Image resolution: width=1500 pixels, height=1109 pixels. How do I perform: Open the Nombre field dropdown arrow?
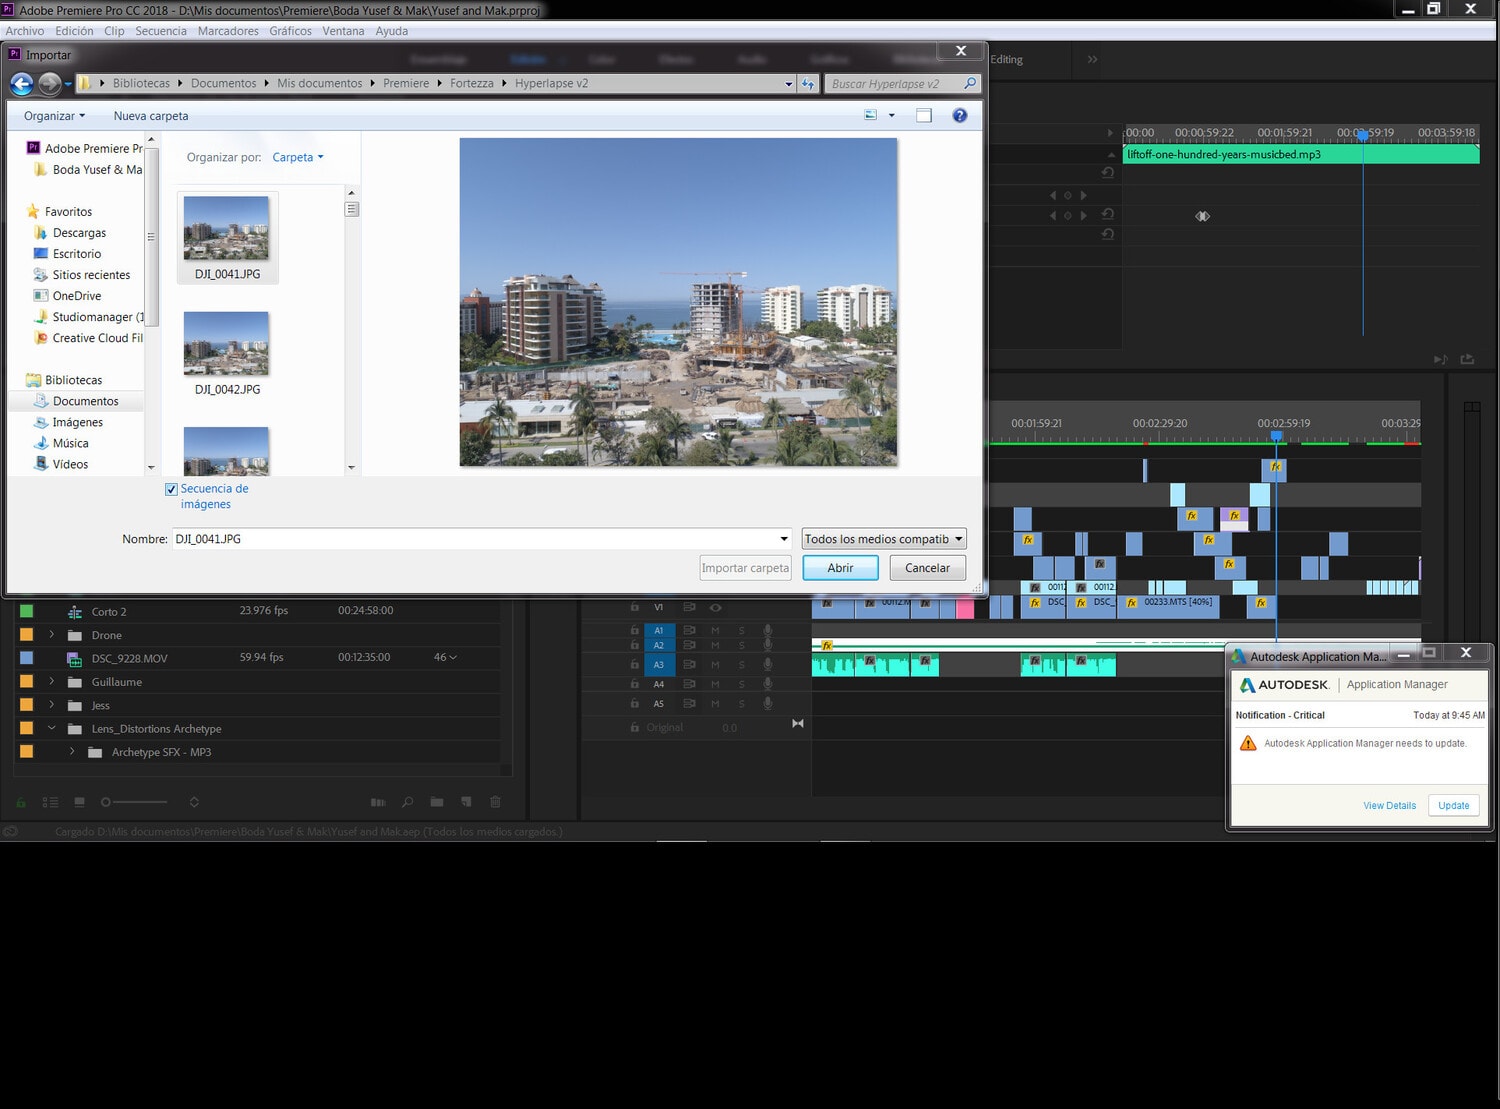click(782, 539)
